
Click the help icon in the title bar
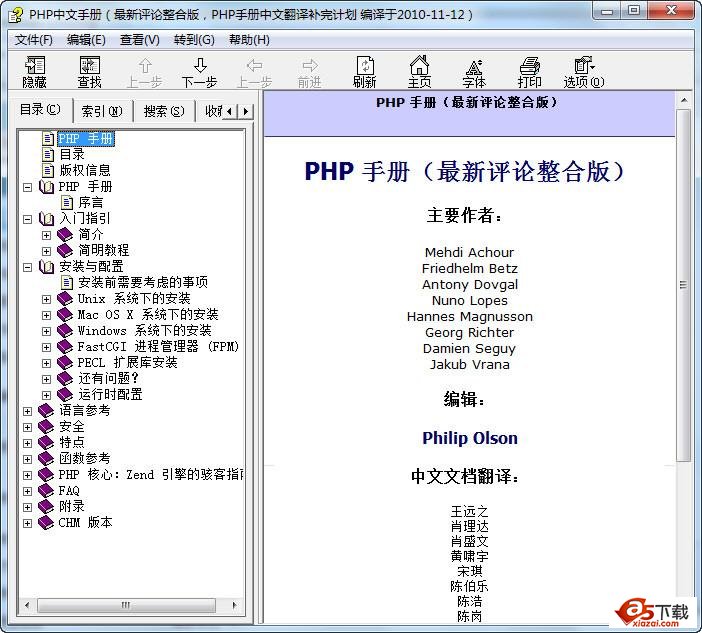pyautogui.click(x=16, y=15)
